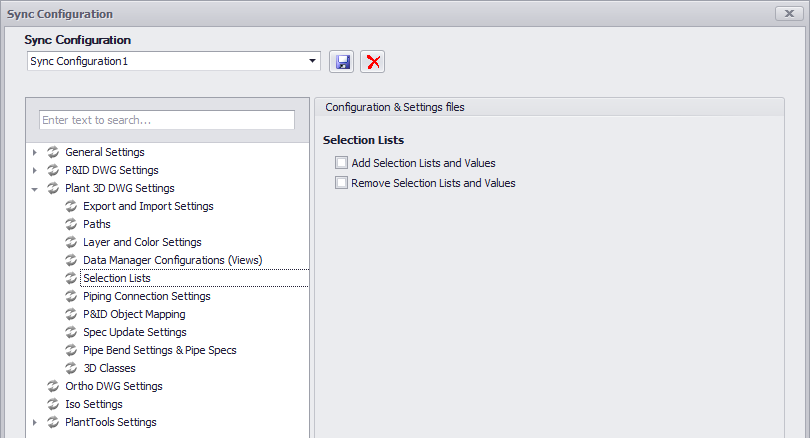Viewport: 810px width, 438px height.
Task: Open Piping Connection Settings
Action: click(x=147, y=296)
